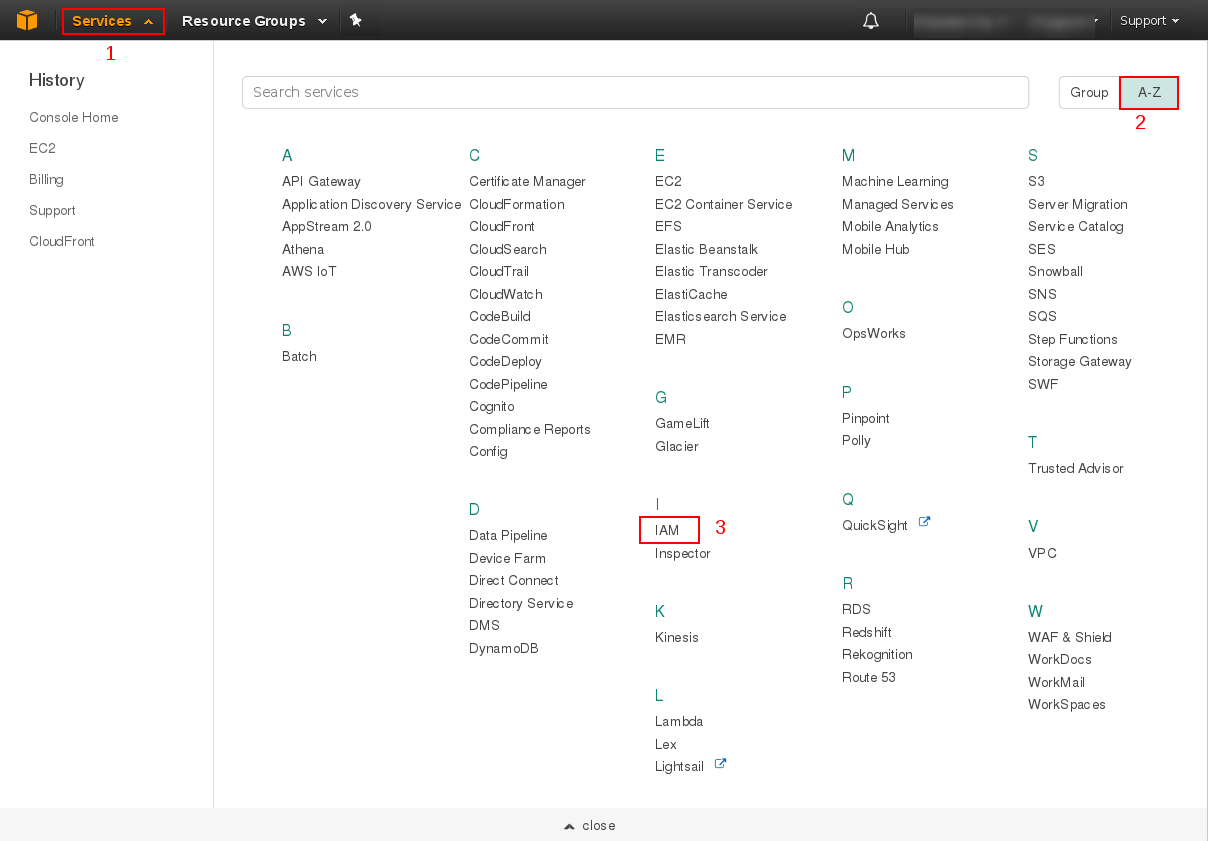The width and height of the screenshot is (1208, 841).
Task: Open the notifications bell icon
Action: (870, 21)
